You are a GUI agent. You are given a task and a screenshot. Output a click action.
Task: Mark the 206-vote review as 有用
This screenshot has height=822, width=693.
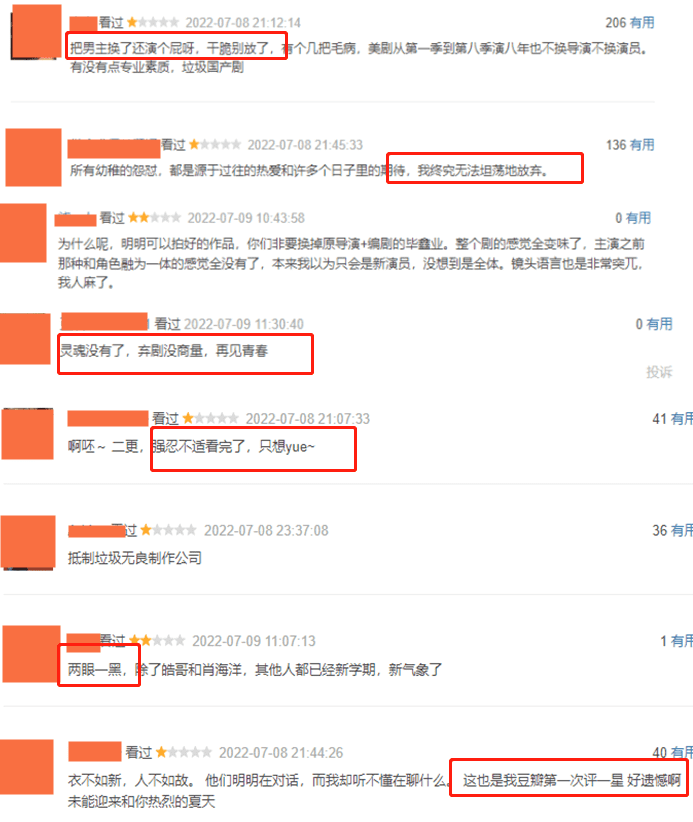[642, 23]
